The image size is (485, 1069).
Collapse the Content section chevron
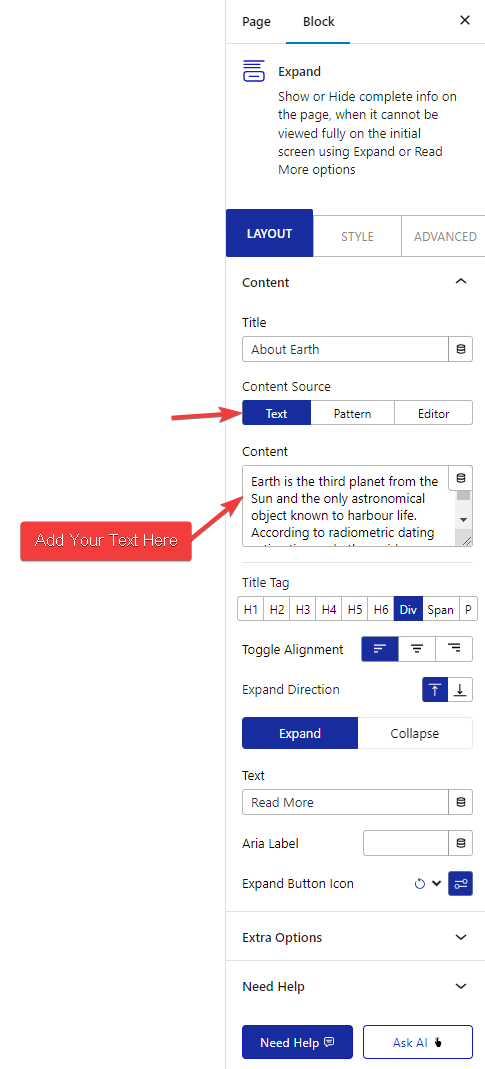461,282
